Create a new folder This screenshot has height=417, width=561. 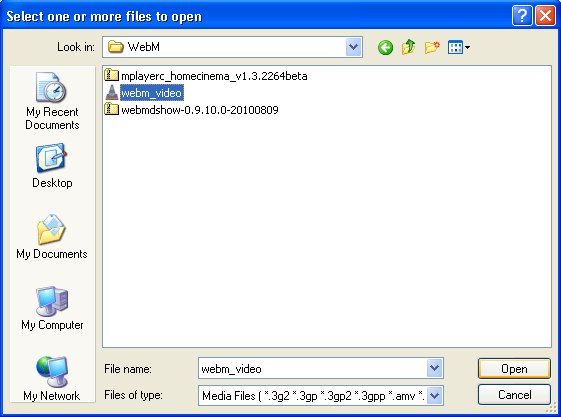(x=432, y=47)
